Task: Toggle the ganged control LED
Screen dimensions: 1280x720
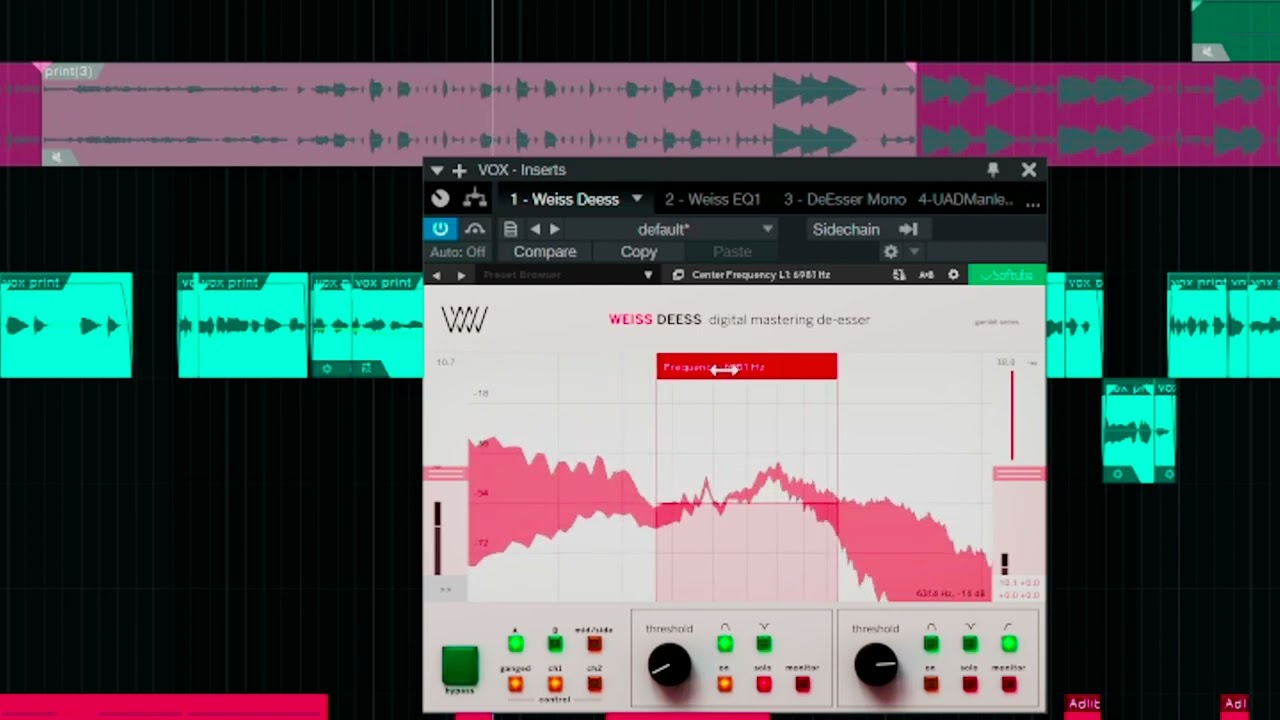Action: [x=515, y=684]
